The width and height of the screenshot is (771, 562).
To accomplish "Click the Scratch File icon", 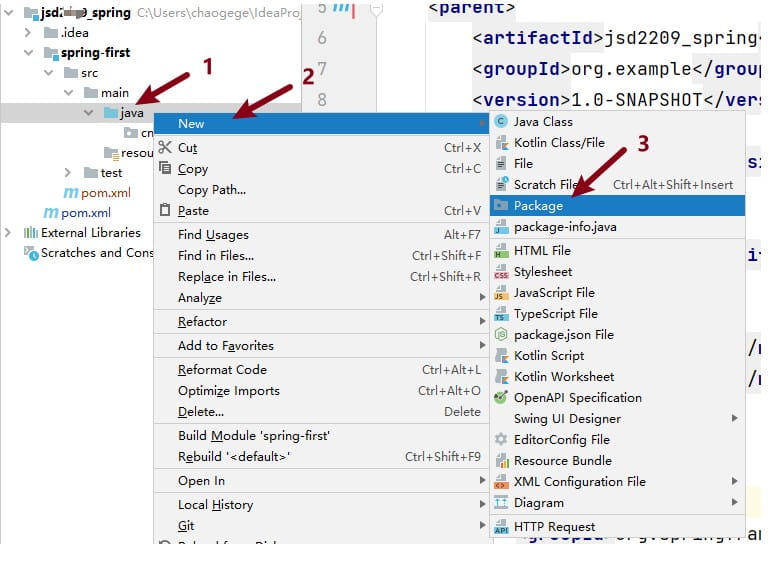I will (x=501, y=184).
